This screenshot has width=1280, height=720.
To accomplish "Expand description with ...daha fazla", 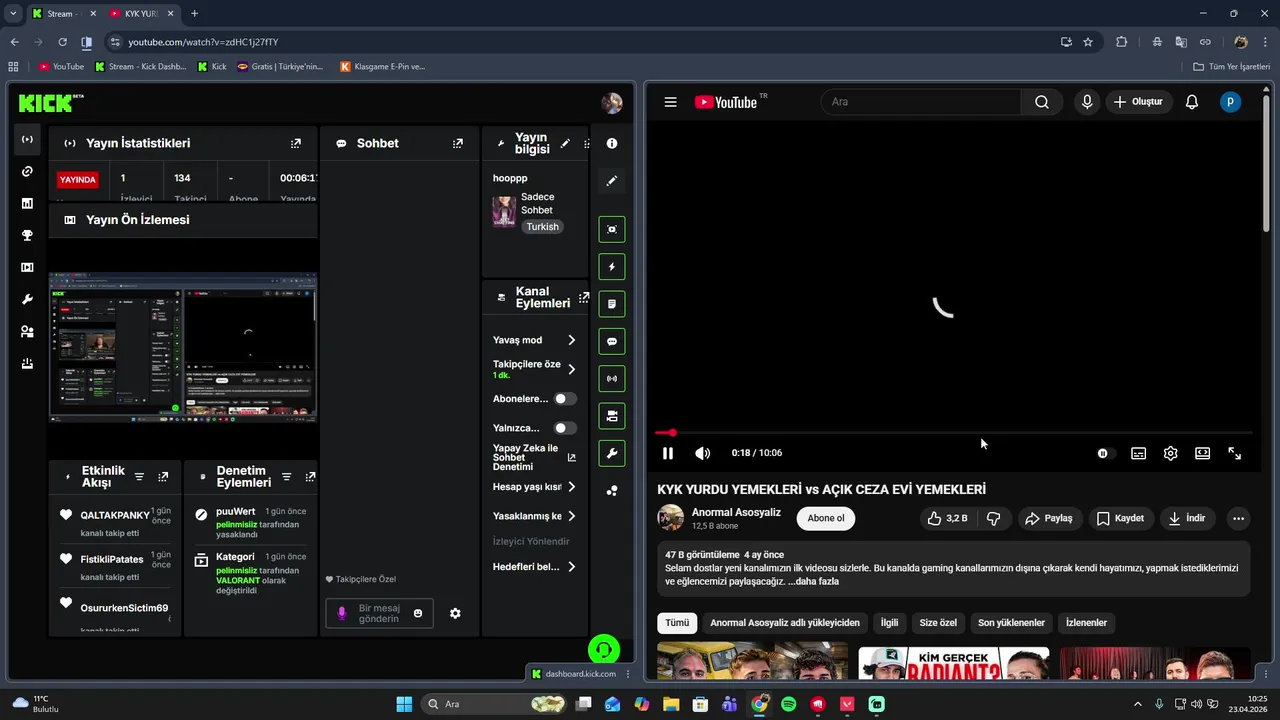I will pos(813,581).
